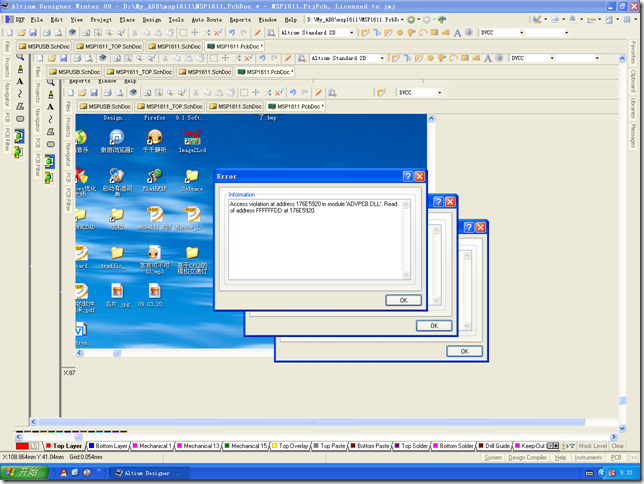Image resolution: width=644 pixels, height=484 pixels.
Task: Open Cross Probe pencil tool
Action: pyautogui.click(x=257, y=32)
